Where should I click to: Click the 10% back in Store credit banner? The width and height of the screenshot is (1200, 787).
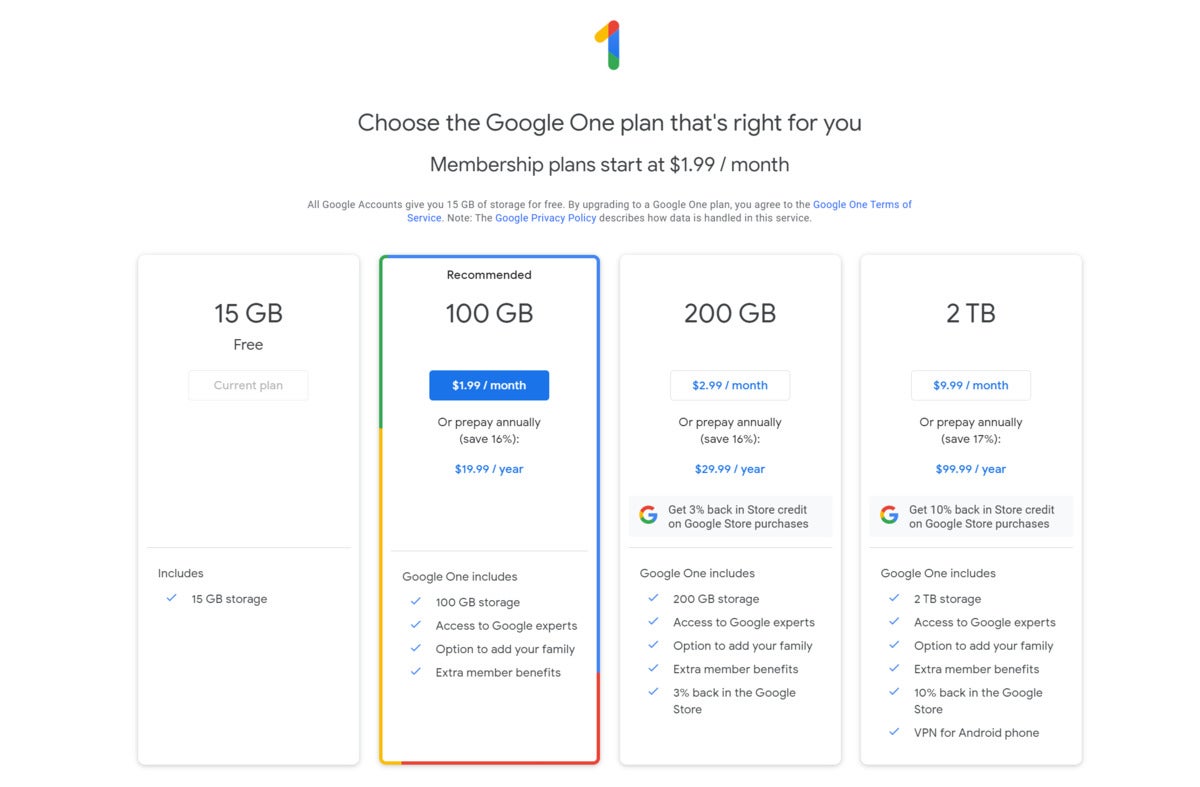971,516
